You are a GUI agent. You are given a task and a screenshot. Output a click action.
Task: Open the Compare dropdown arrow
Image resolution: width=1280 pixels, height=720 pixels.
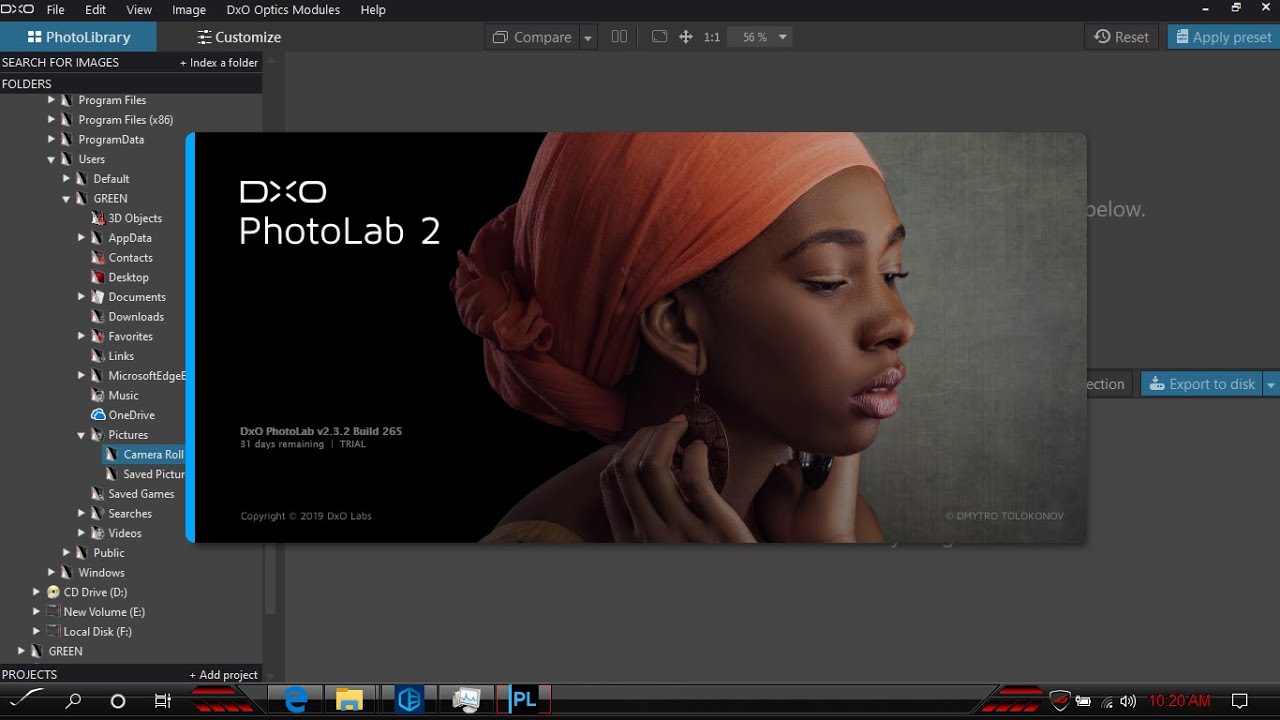coord(588,38)
